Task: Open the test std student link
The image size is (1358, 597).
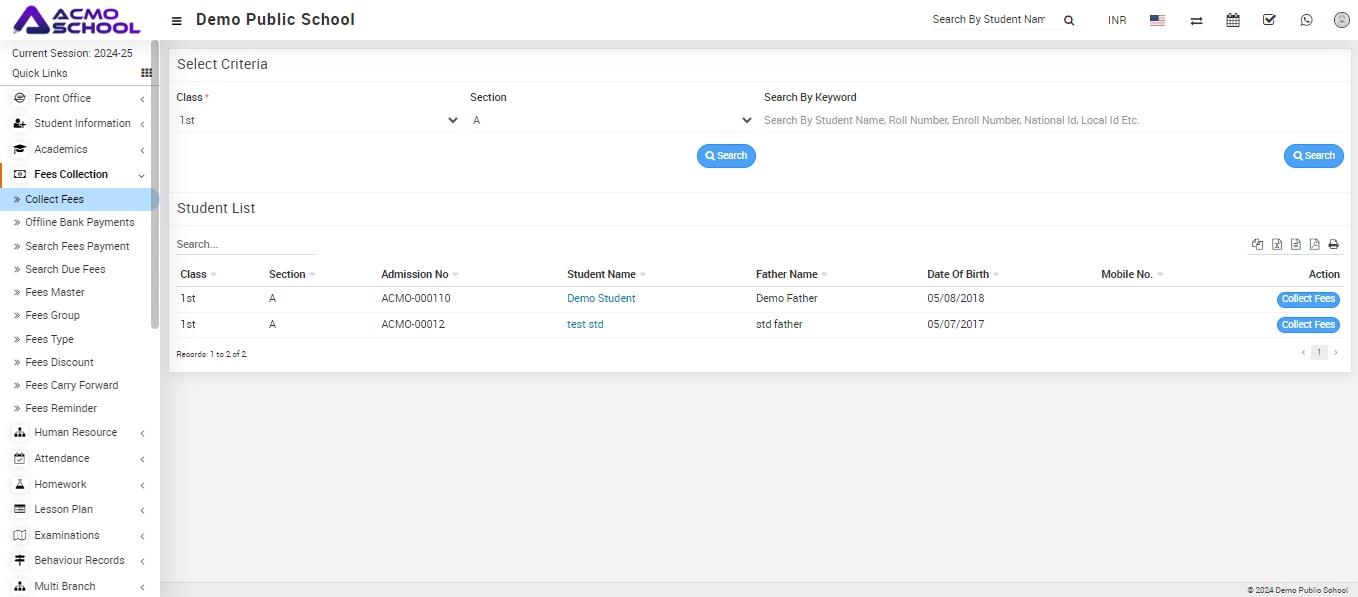Action: tap(585, 325)
